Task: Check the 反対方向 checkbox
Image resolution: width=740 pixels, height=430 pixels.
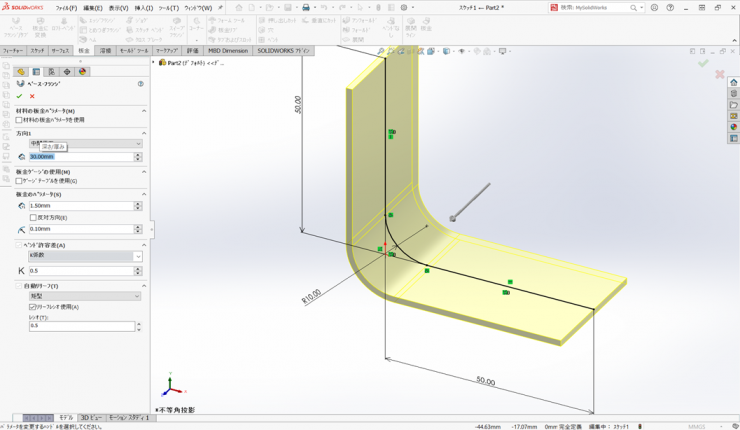Action: tap(33, 217)
